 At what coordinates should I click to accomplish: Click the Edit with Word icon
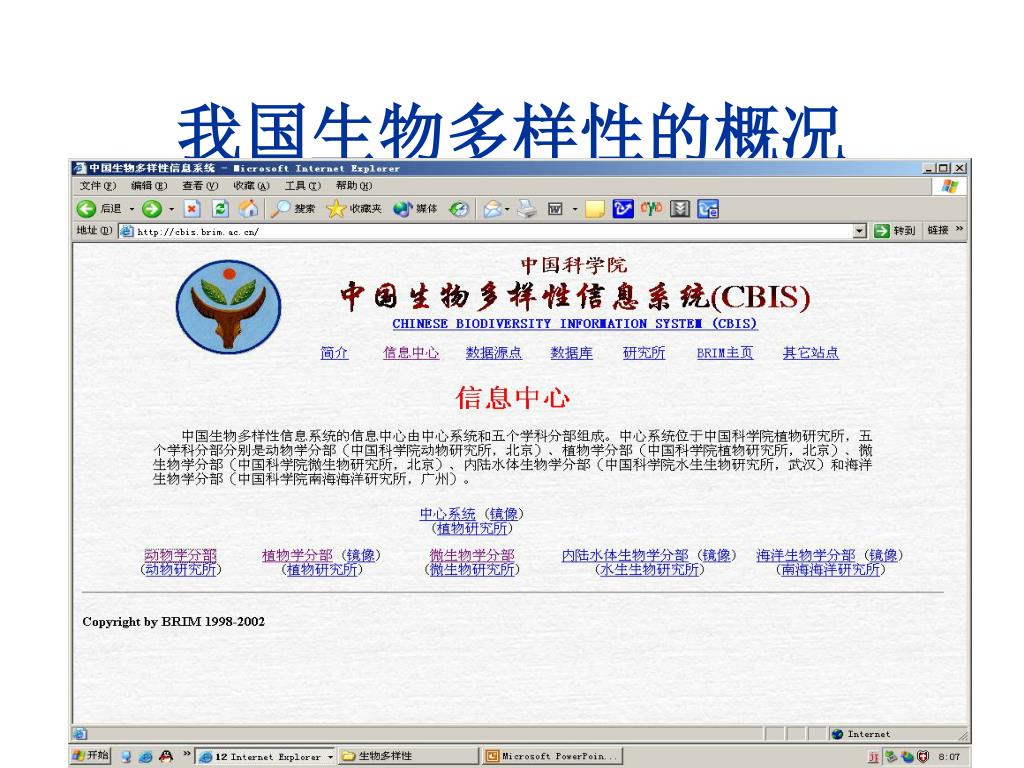tap(555, 209)
